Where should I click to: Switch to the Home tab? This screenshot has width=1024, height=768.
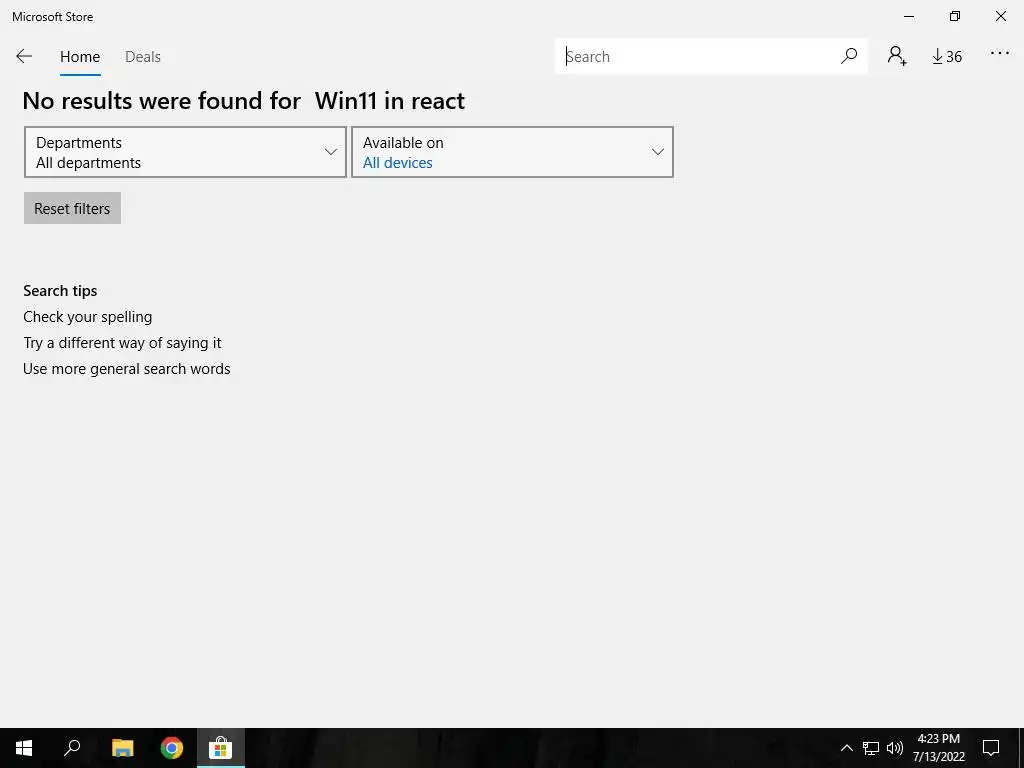[80, 57]
